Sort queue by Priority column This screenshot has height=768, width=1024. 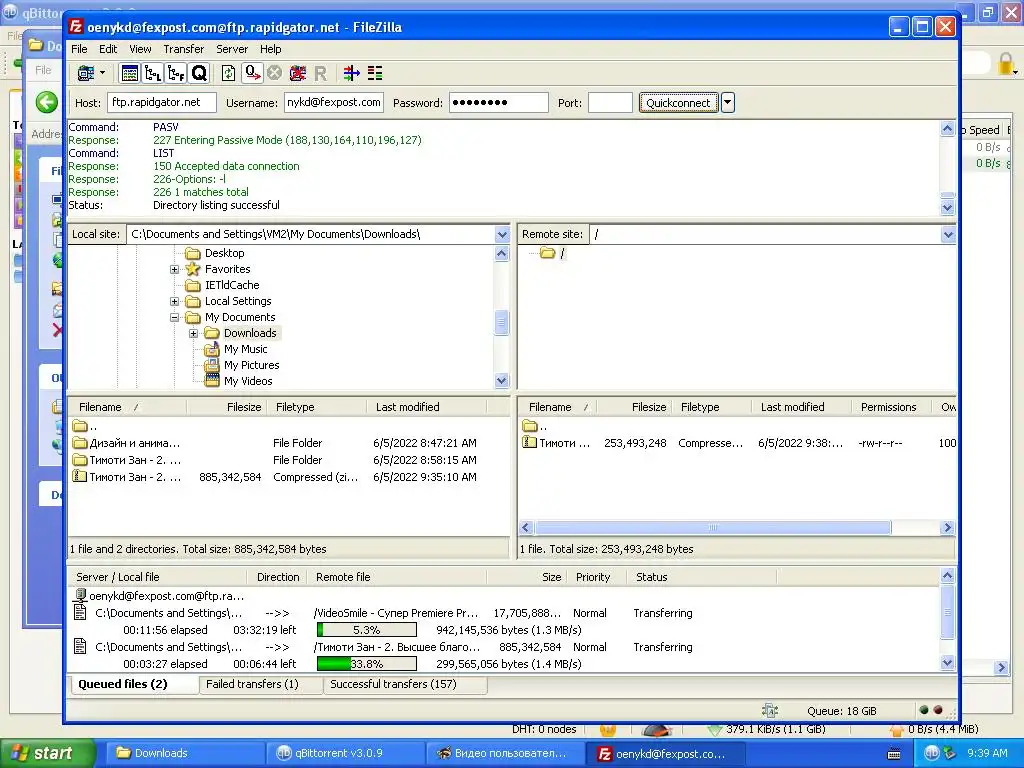[596, 577]
